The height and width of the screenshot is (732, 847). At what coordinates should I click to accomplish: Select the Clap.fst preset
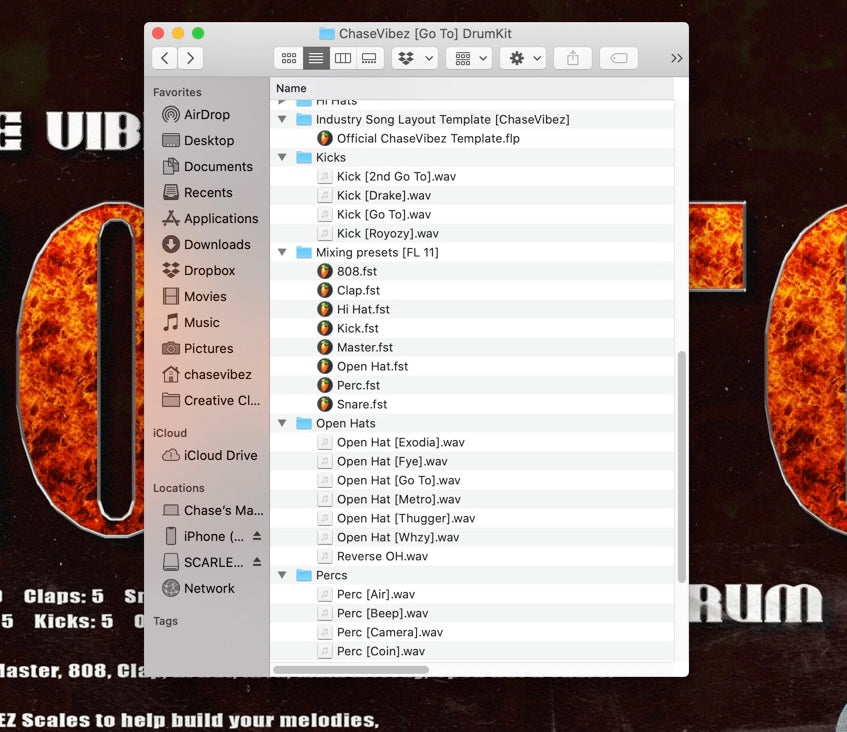click(472, 290)
